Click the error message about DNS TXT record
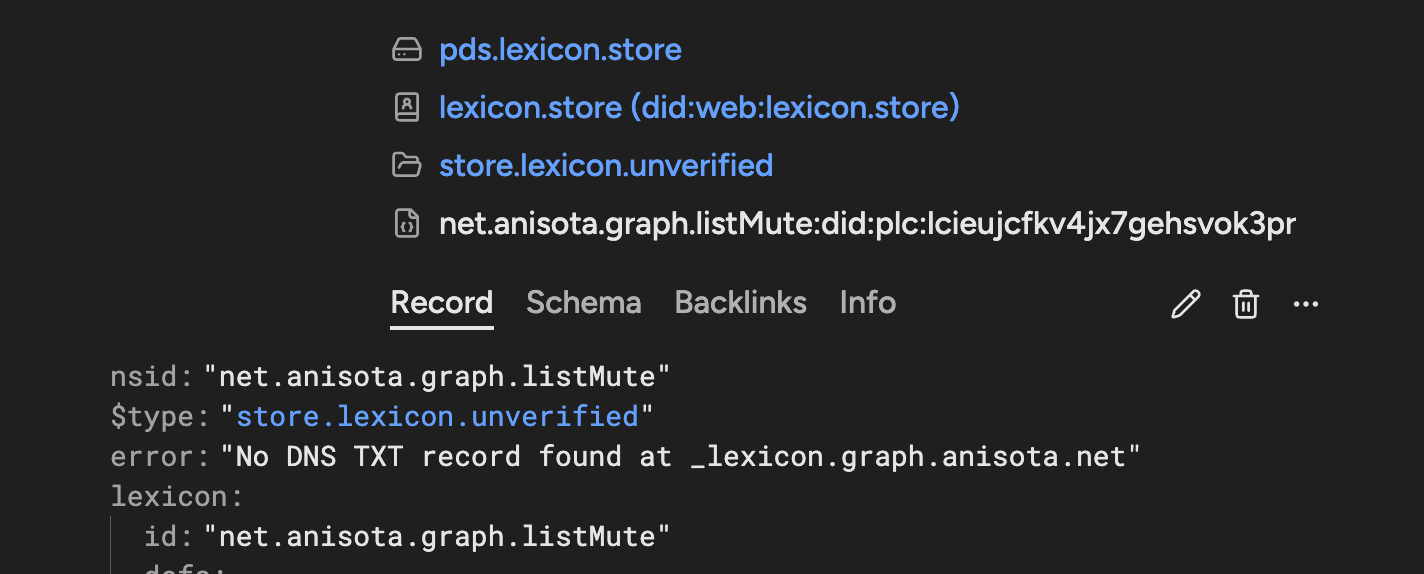1424x574 pixels. click(680, 456)
